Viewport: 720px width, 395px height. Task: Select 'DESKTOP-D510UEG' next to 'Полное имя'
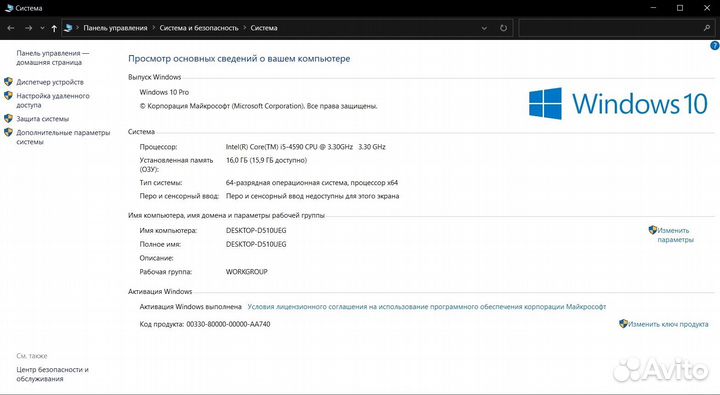click(x=256, y=244)
